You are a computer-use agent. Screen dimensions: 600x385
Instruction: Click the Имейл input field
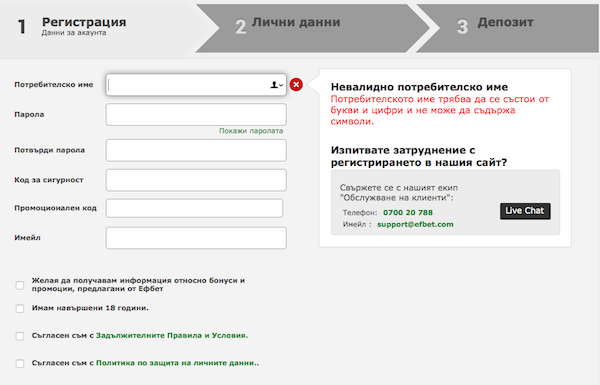(196, 238)
